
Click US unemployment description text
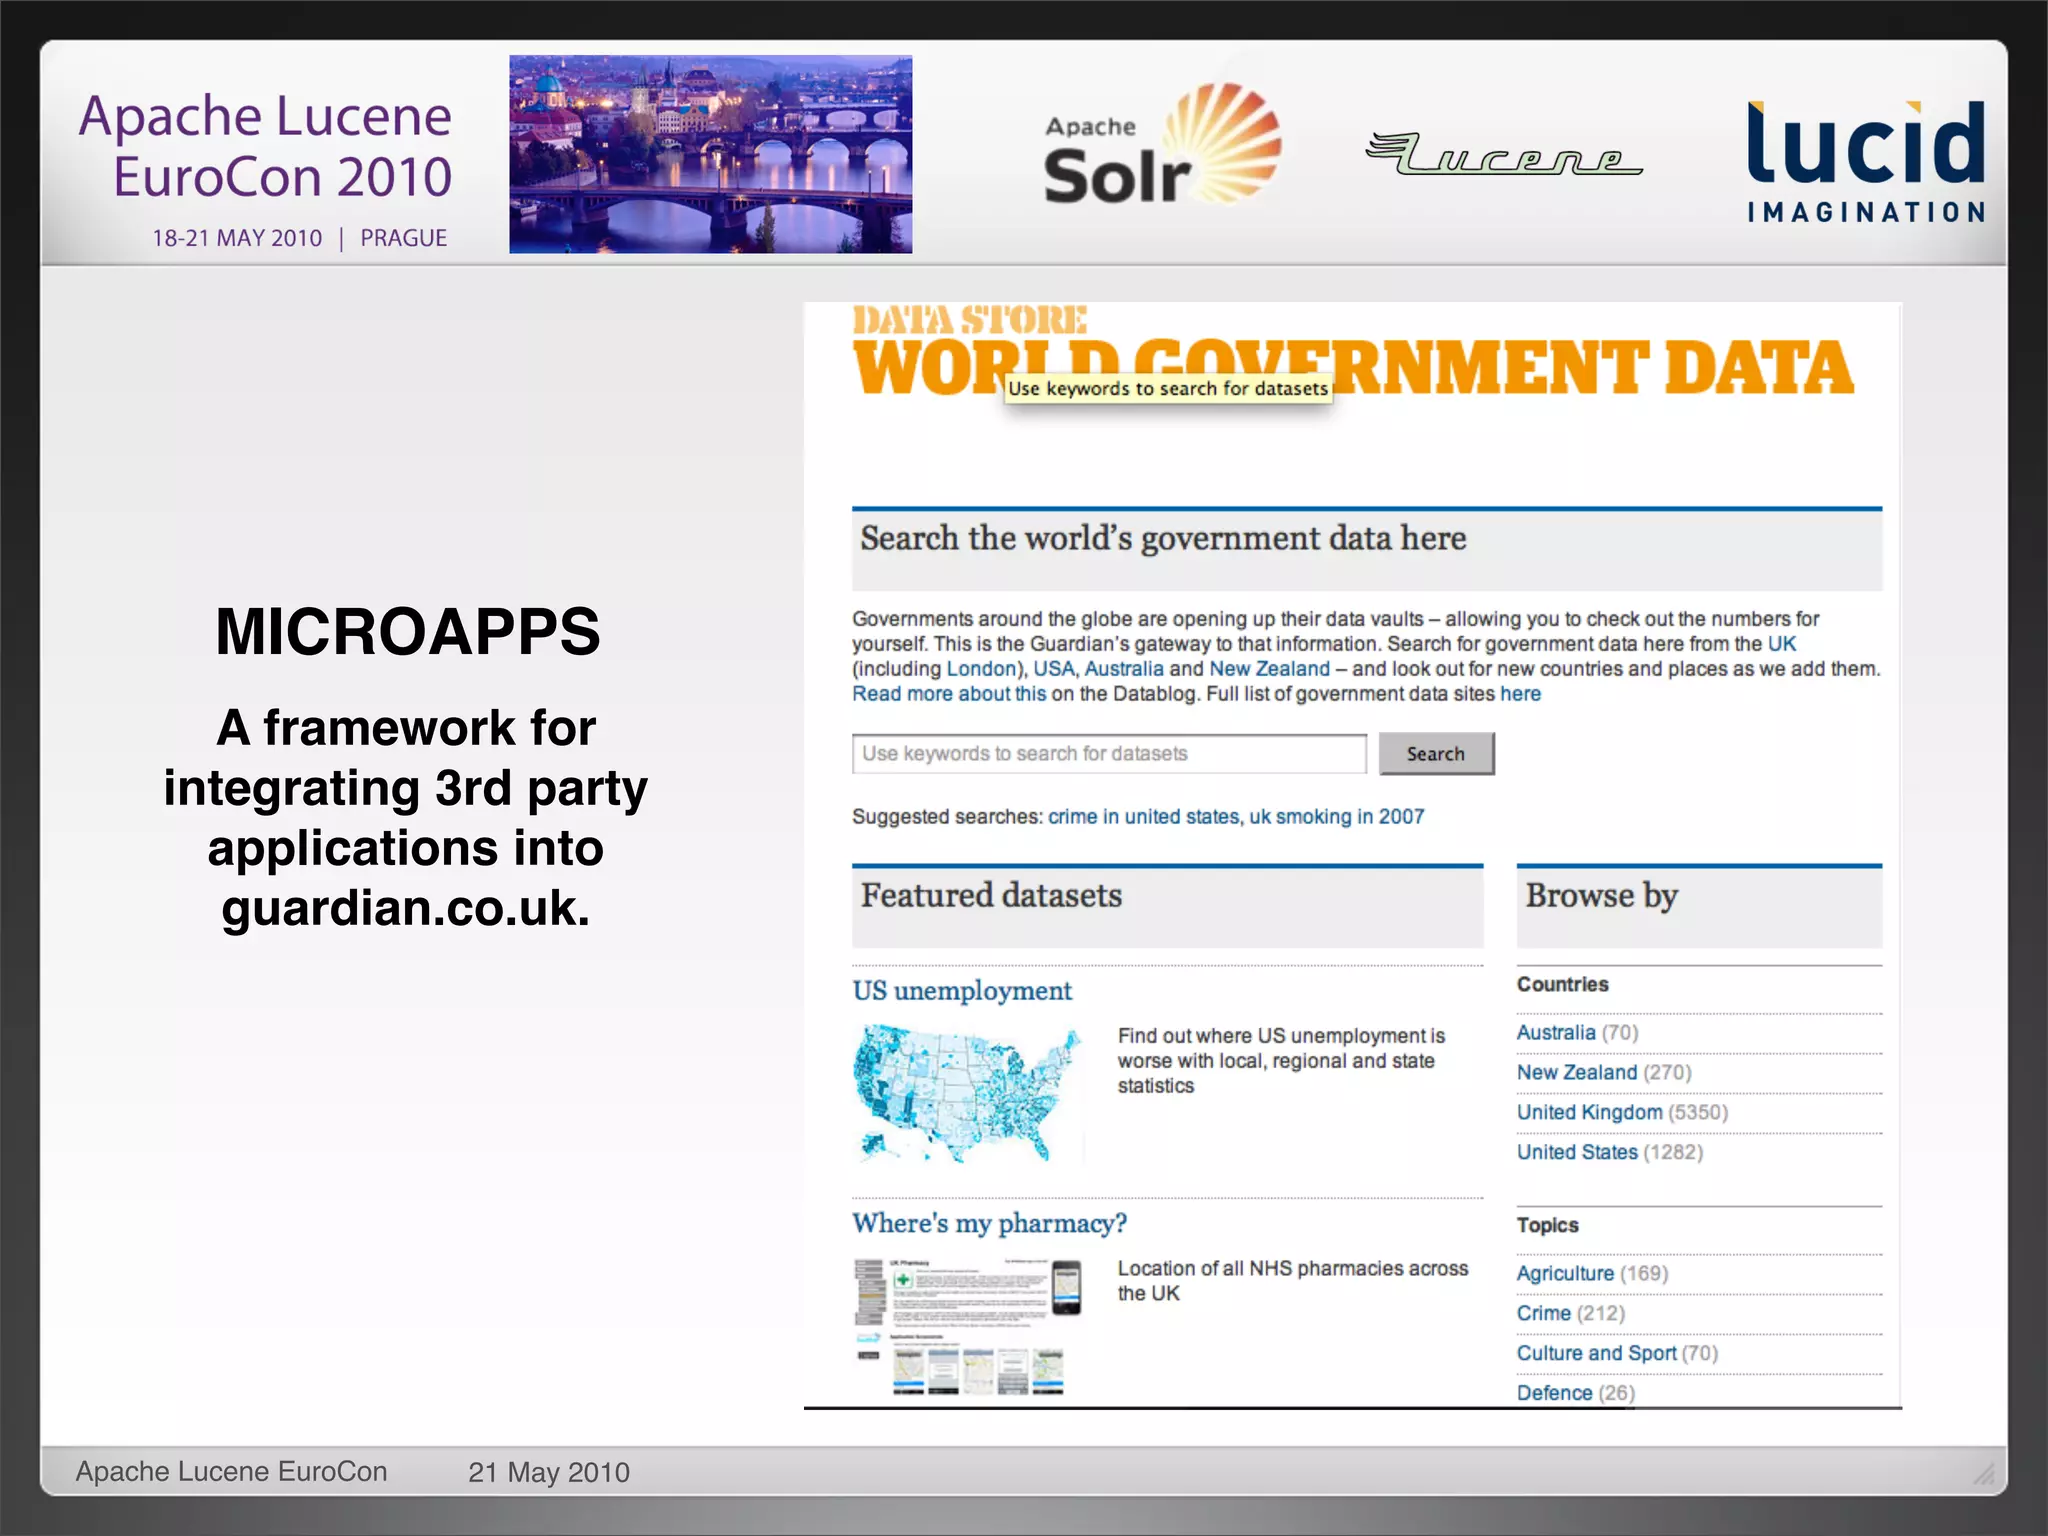point(1281,1061)
